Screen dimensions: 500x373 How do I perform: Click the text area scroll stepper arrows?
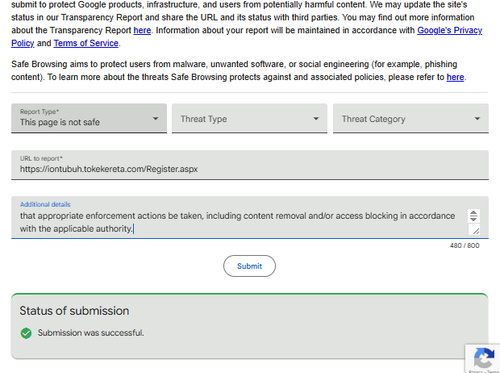point(473,216)
